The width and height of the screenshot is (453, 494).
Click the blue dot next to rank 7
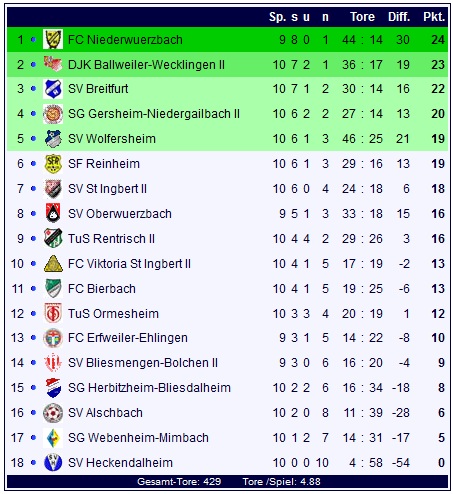[33, 189]
